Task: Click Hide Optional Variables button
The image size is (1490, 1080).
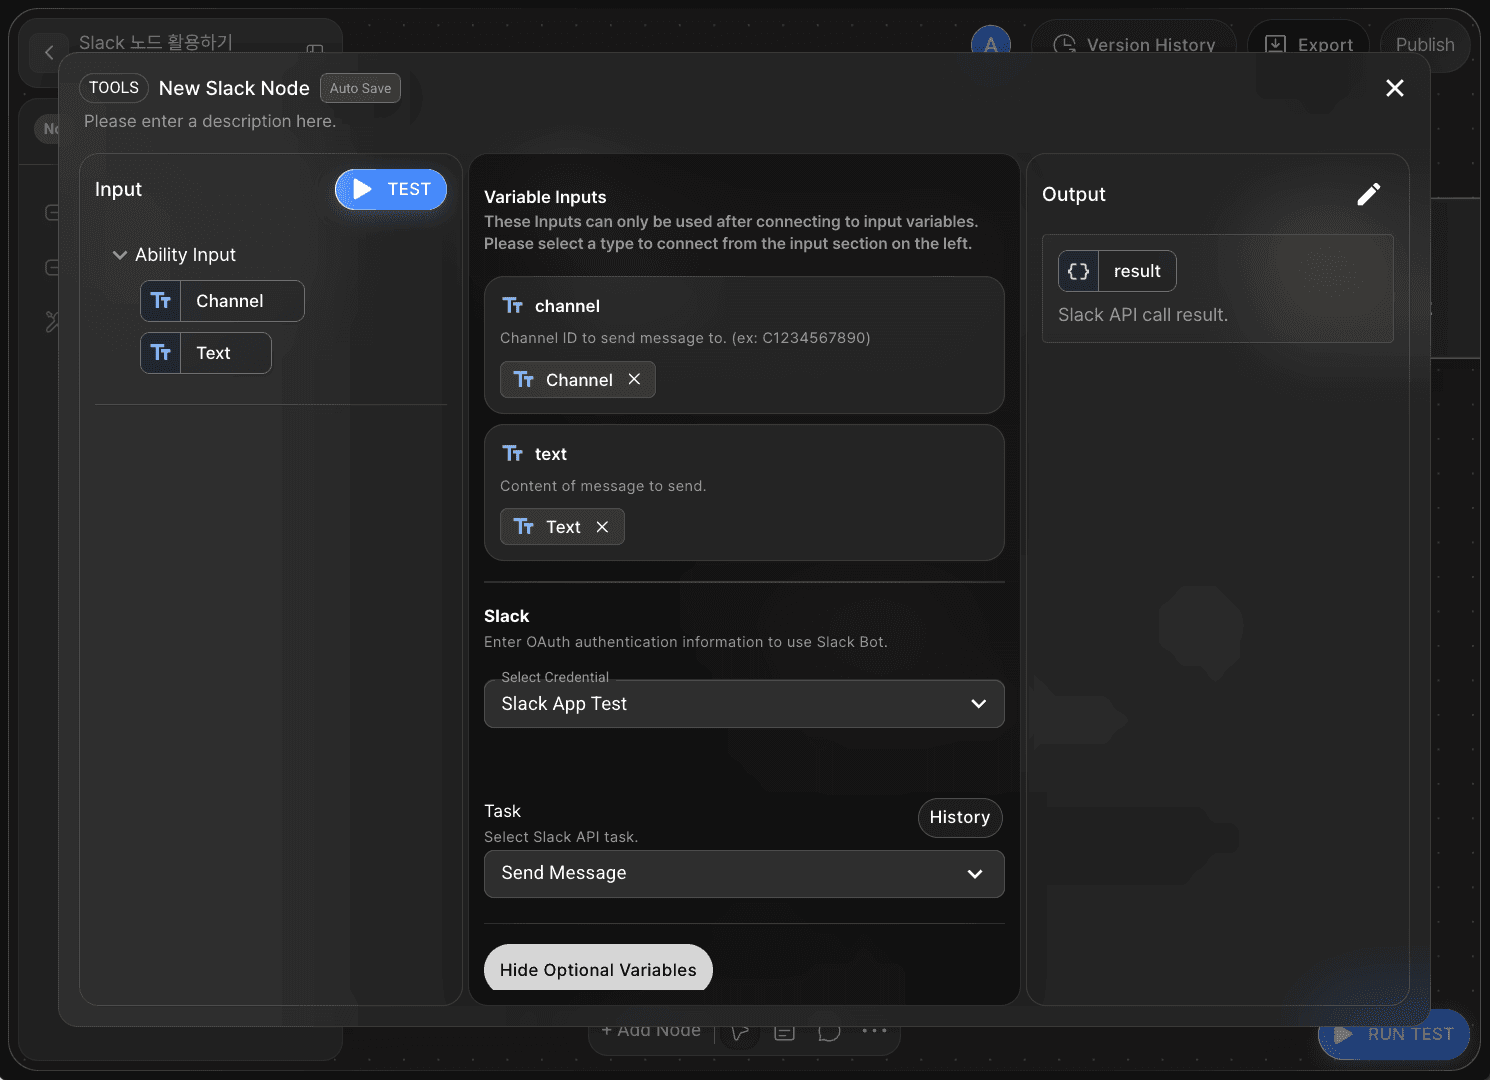Action: coord(598,969)
